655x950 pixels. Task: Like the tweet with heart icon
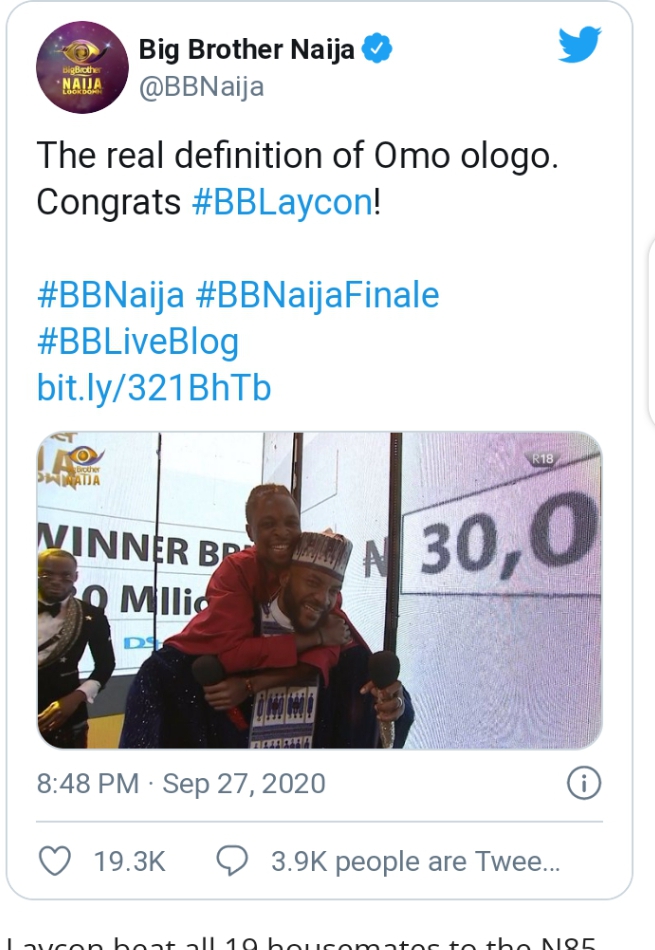tap(55, 861)
